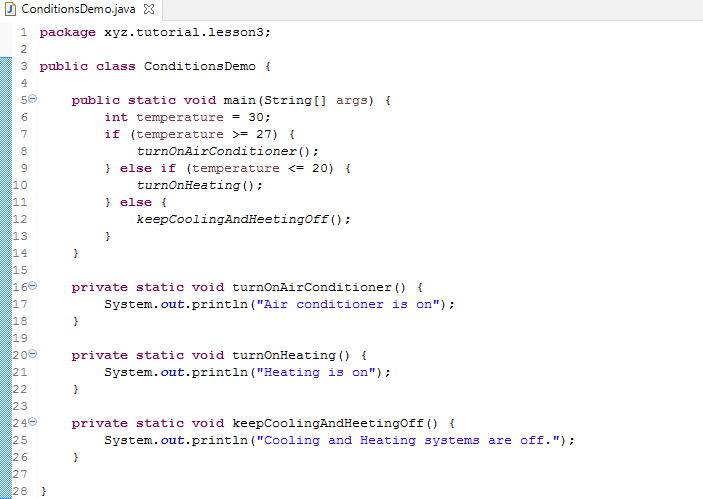Image resolution: width=703 pixels, height=499 pixels.
Task: Click the Java file icon on the editor tab
Action: point(10,9)
